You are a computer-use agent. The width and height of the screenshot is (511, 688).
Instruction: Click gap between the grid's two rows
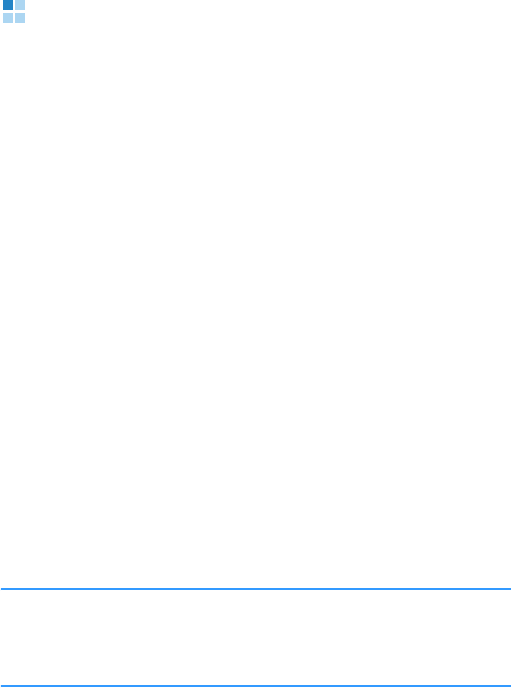point(14,11)
